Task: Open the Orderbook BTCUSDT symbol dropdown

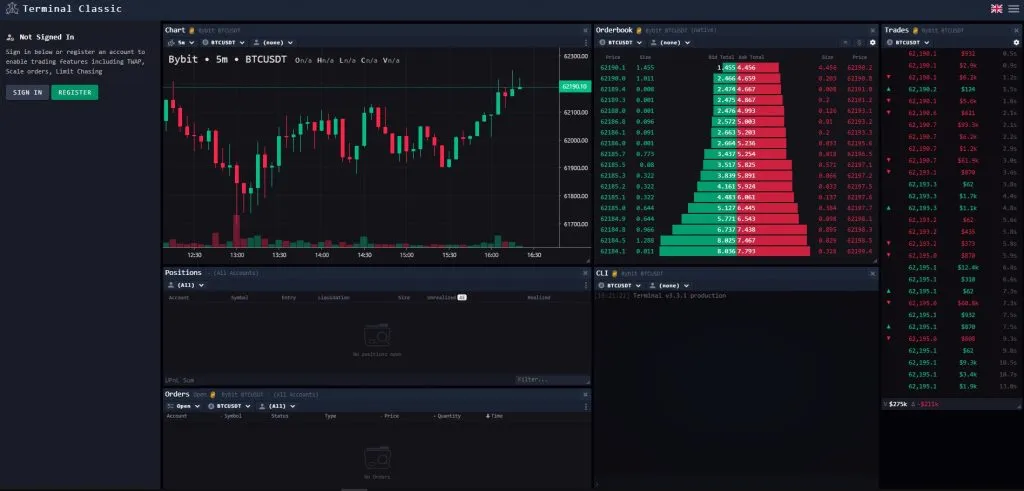Action: point(620,42)
